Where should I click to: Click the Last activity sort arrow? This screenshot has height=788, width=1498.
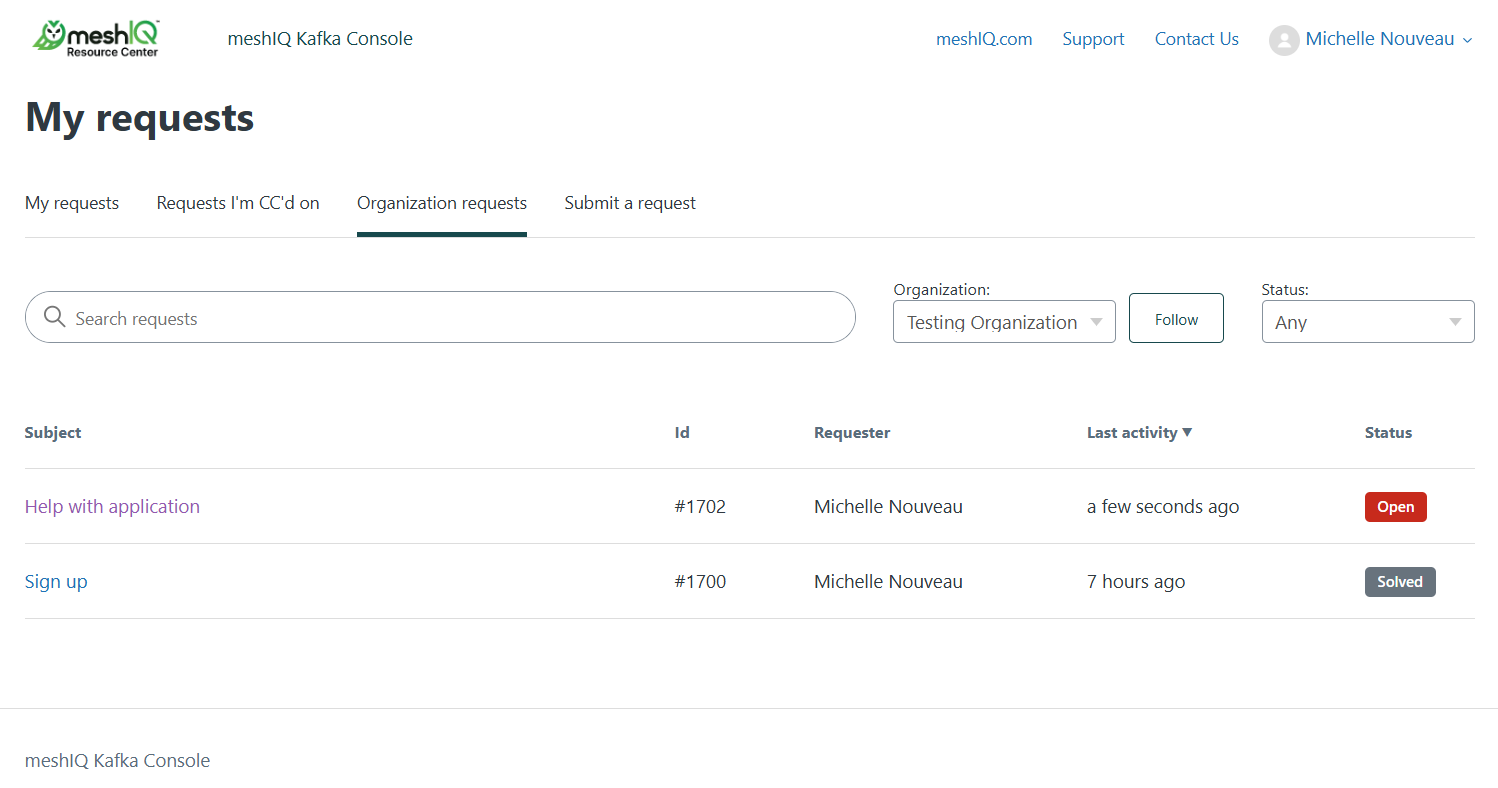pyautogui.click(x=1187, y=432)
